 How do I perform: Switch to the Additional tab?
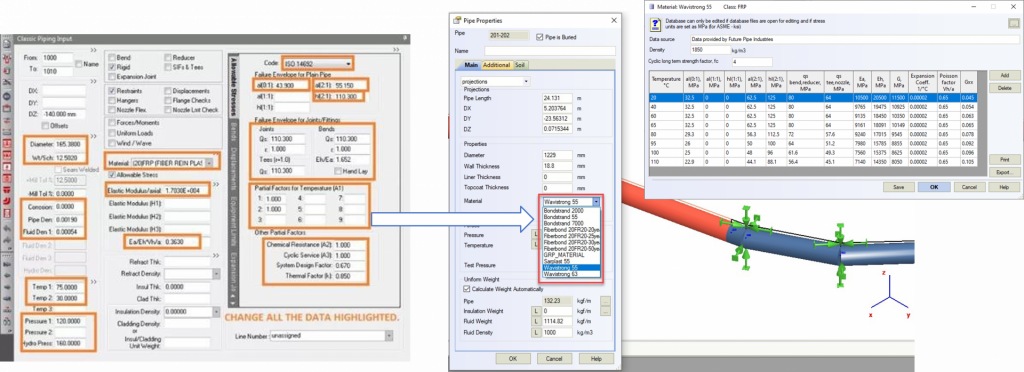click(x=496, y=65)
